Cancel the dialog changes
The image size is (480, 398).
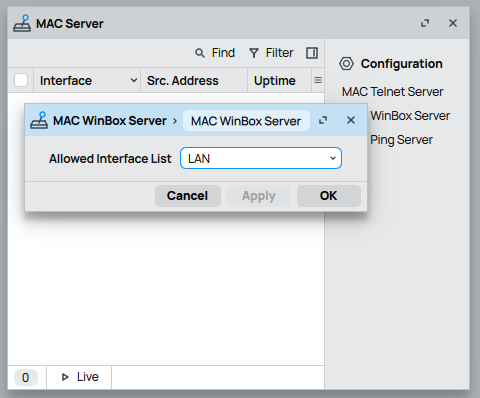[x=187, y=196]
